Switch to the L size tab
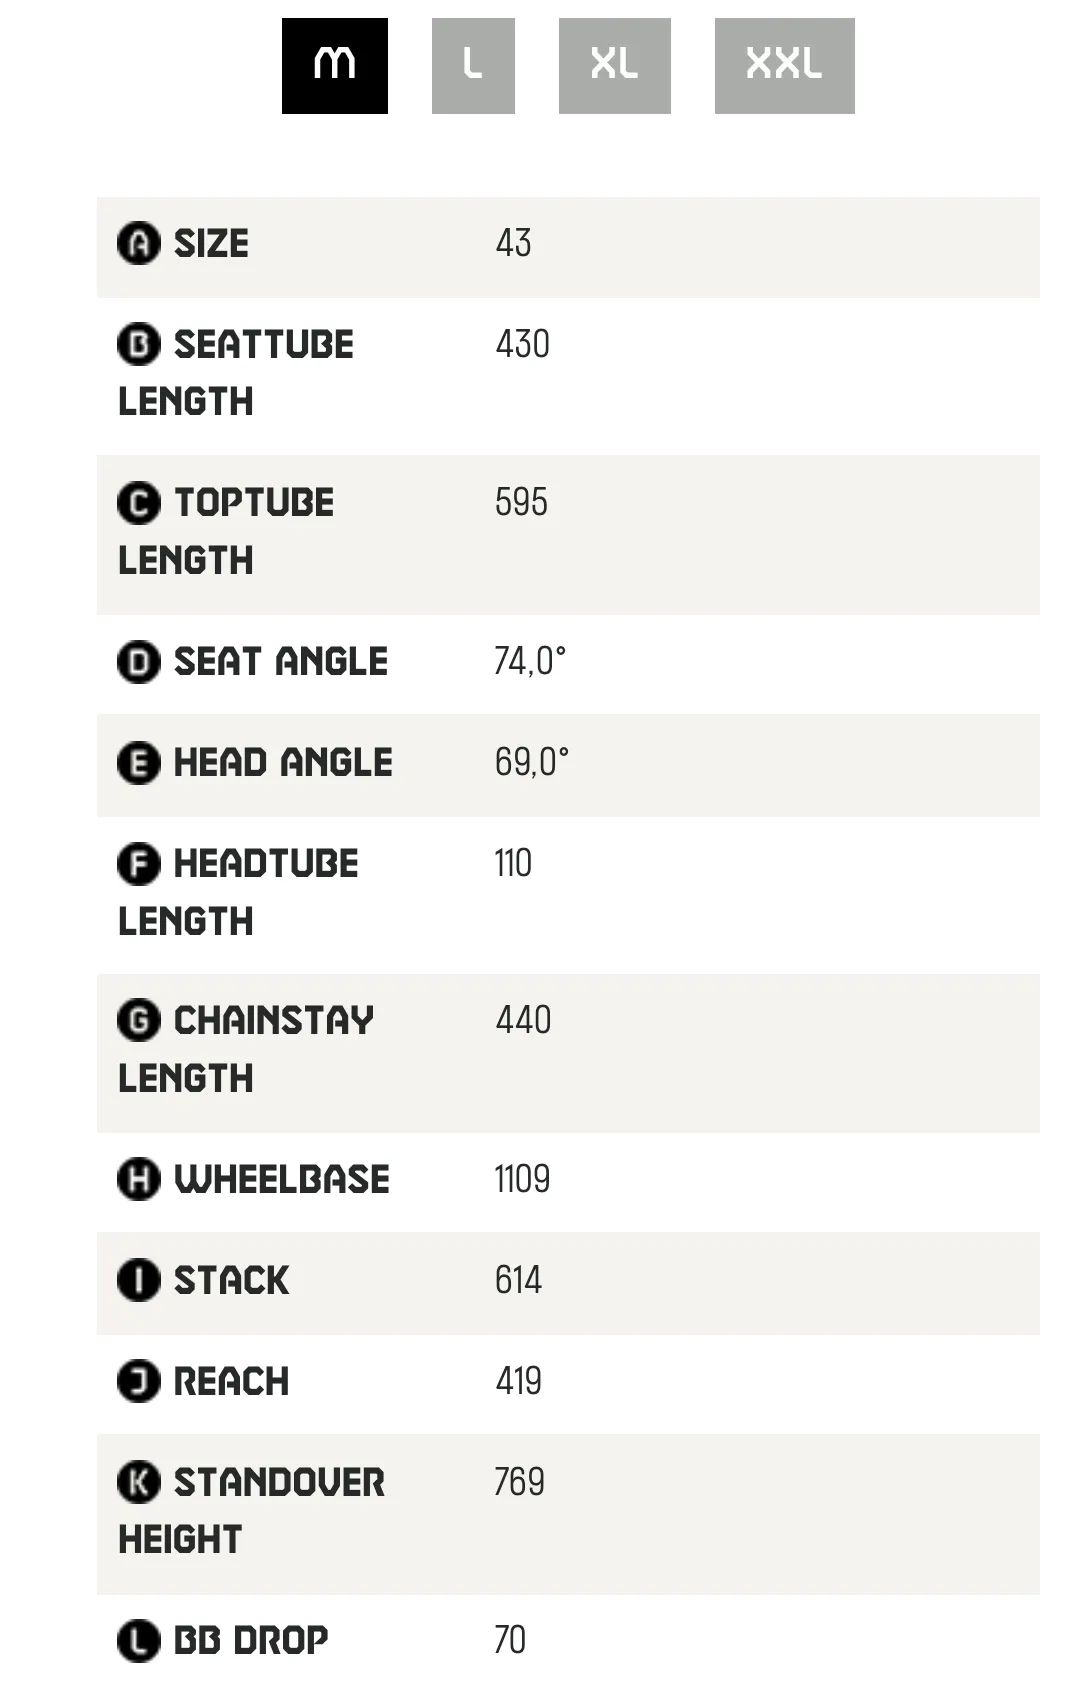Screen dimensions: 1070x1703 pos(473,66)
